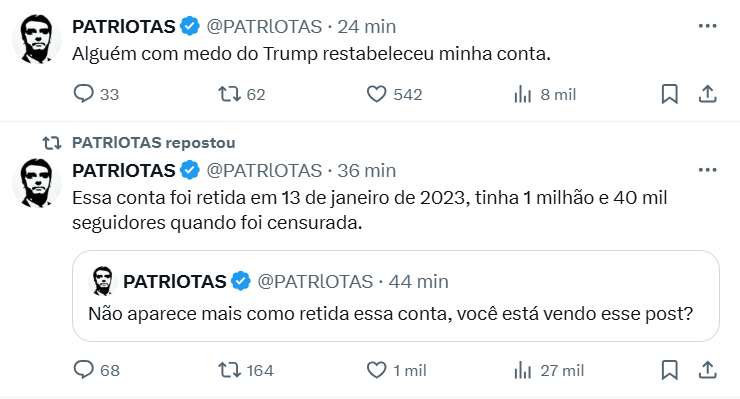This screenshot has width=740, height=399.
Task: Open the 'PATRIOTAS repostou' label
Action: point(153,143)
